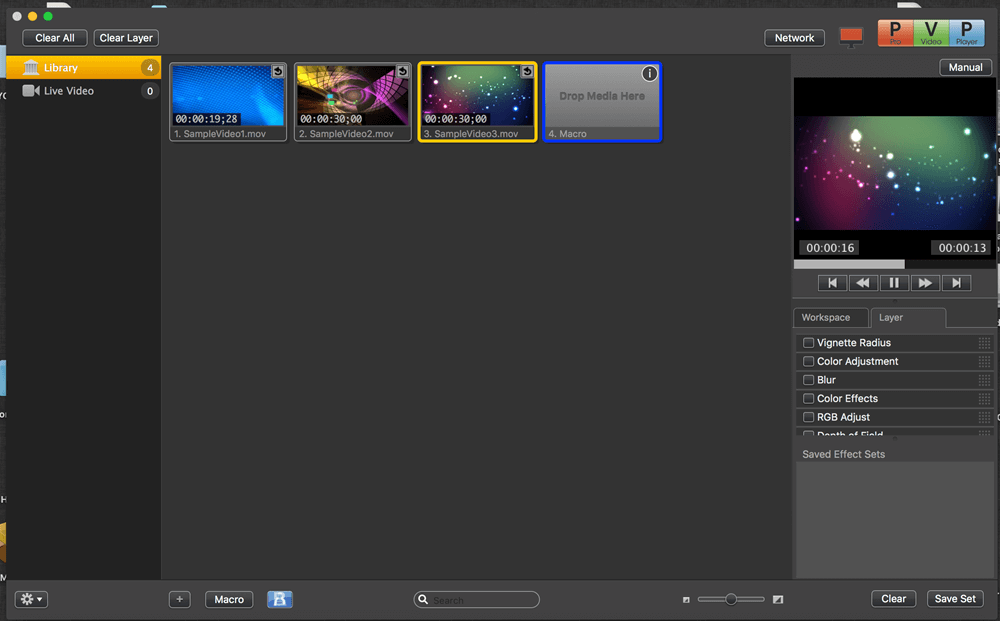This screenshot has height=621, width=1000.
Task: Click loop icon on SampleVideo1.mov thumbnail
Action: (278, 71)
